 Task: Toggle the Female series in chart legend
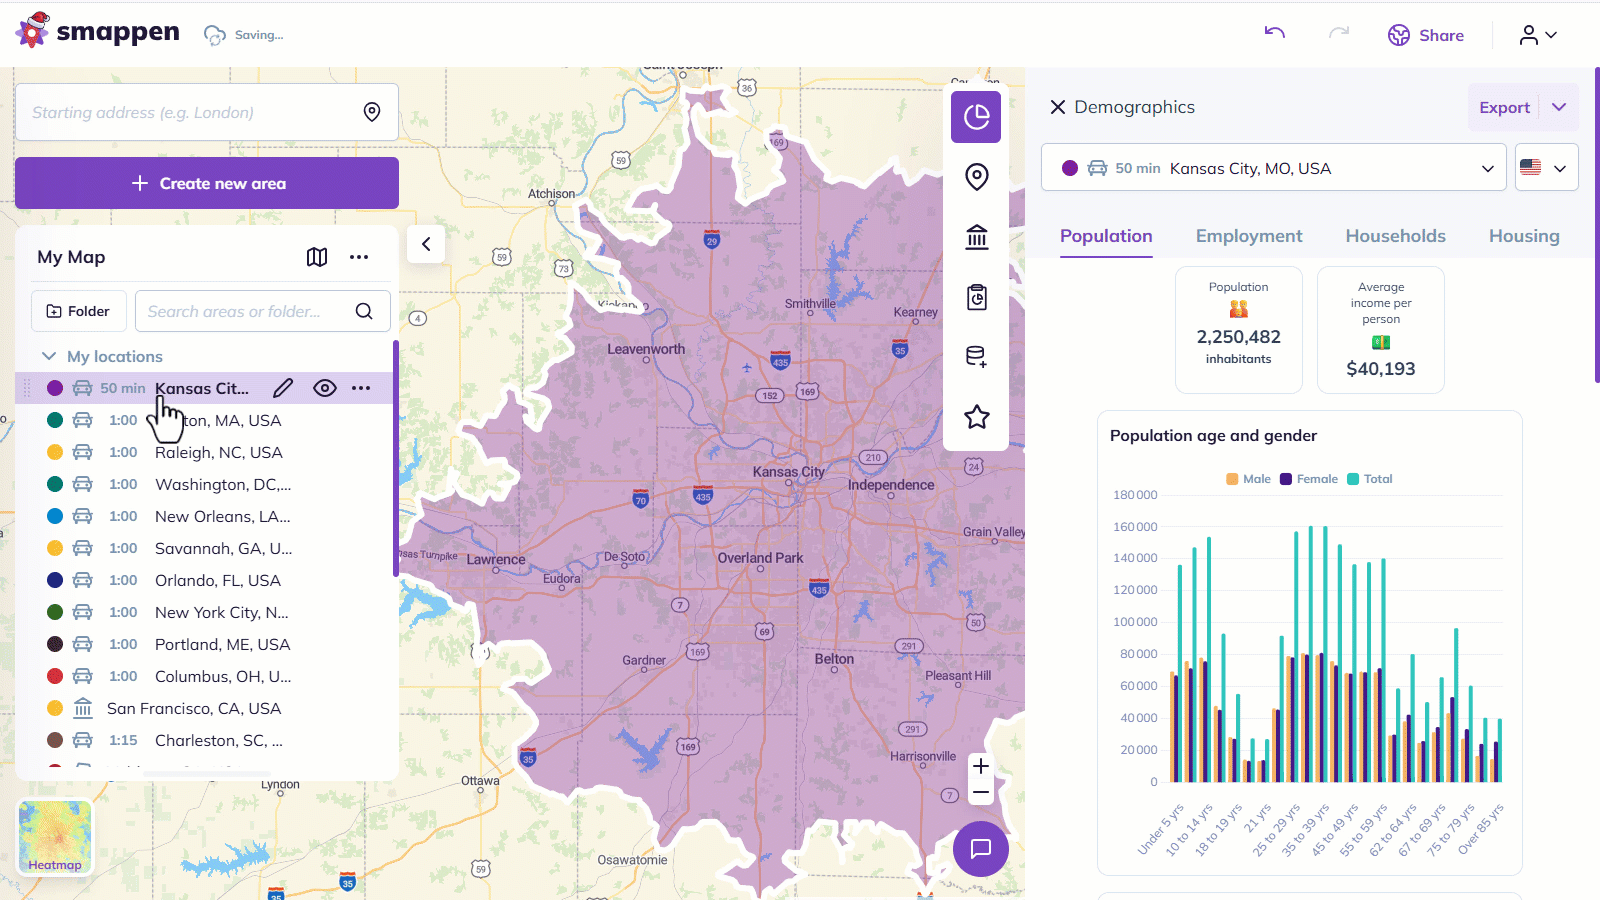(x=1309, y=479)
